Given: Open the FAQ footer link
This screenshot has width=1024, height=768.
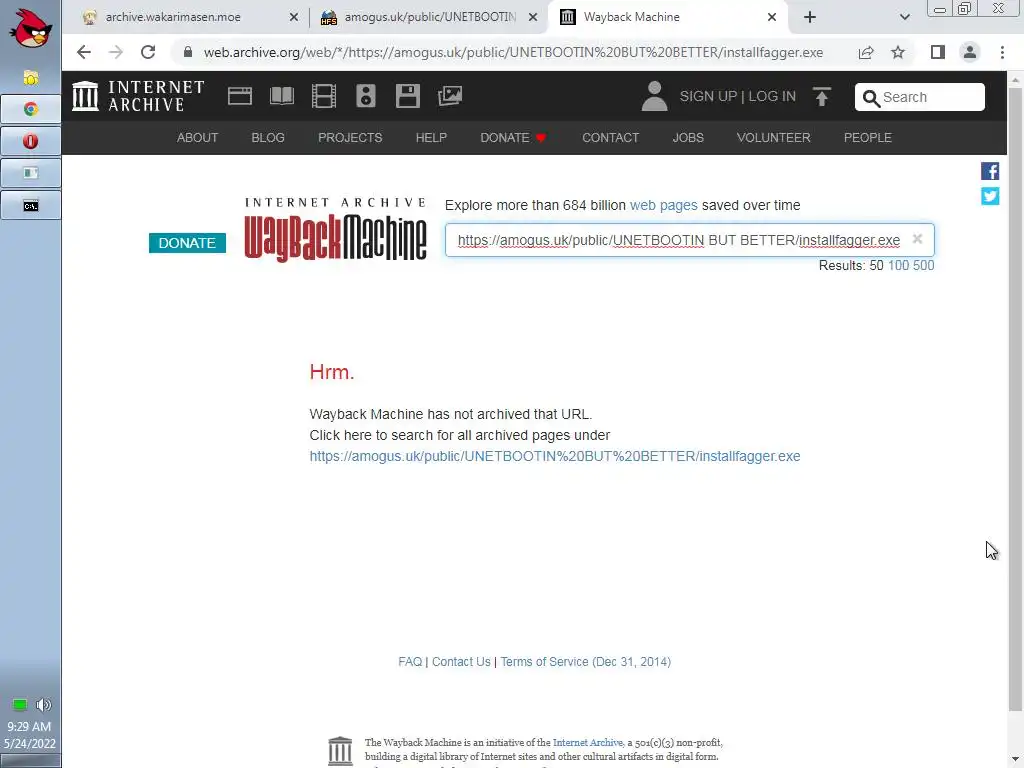Looking at the screenshot, I should [410, 662].
